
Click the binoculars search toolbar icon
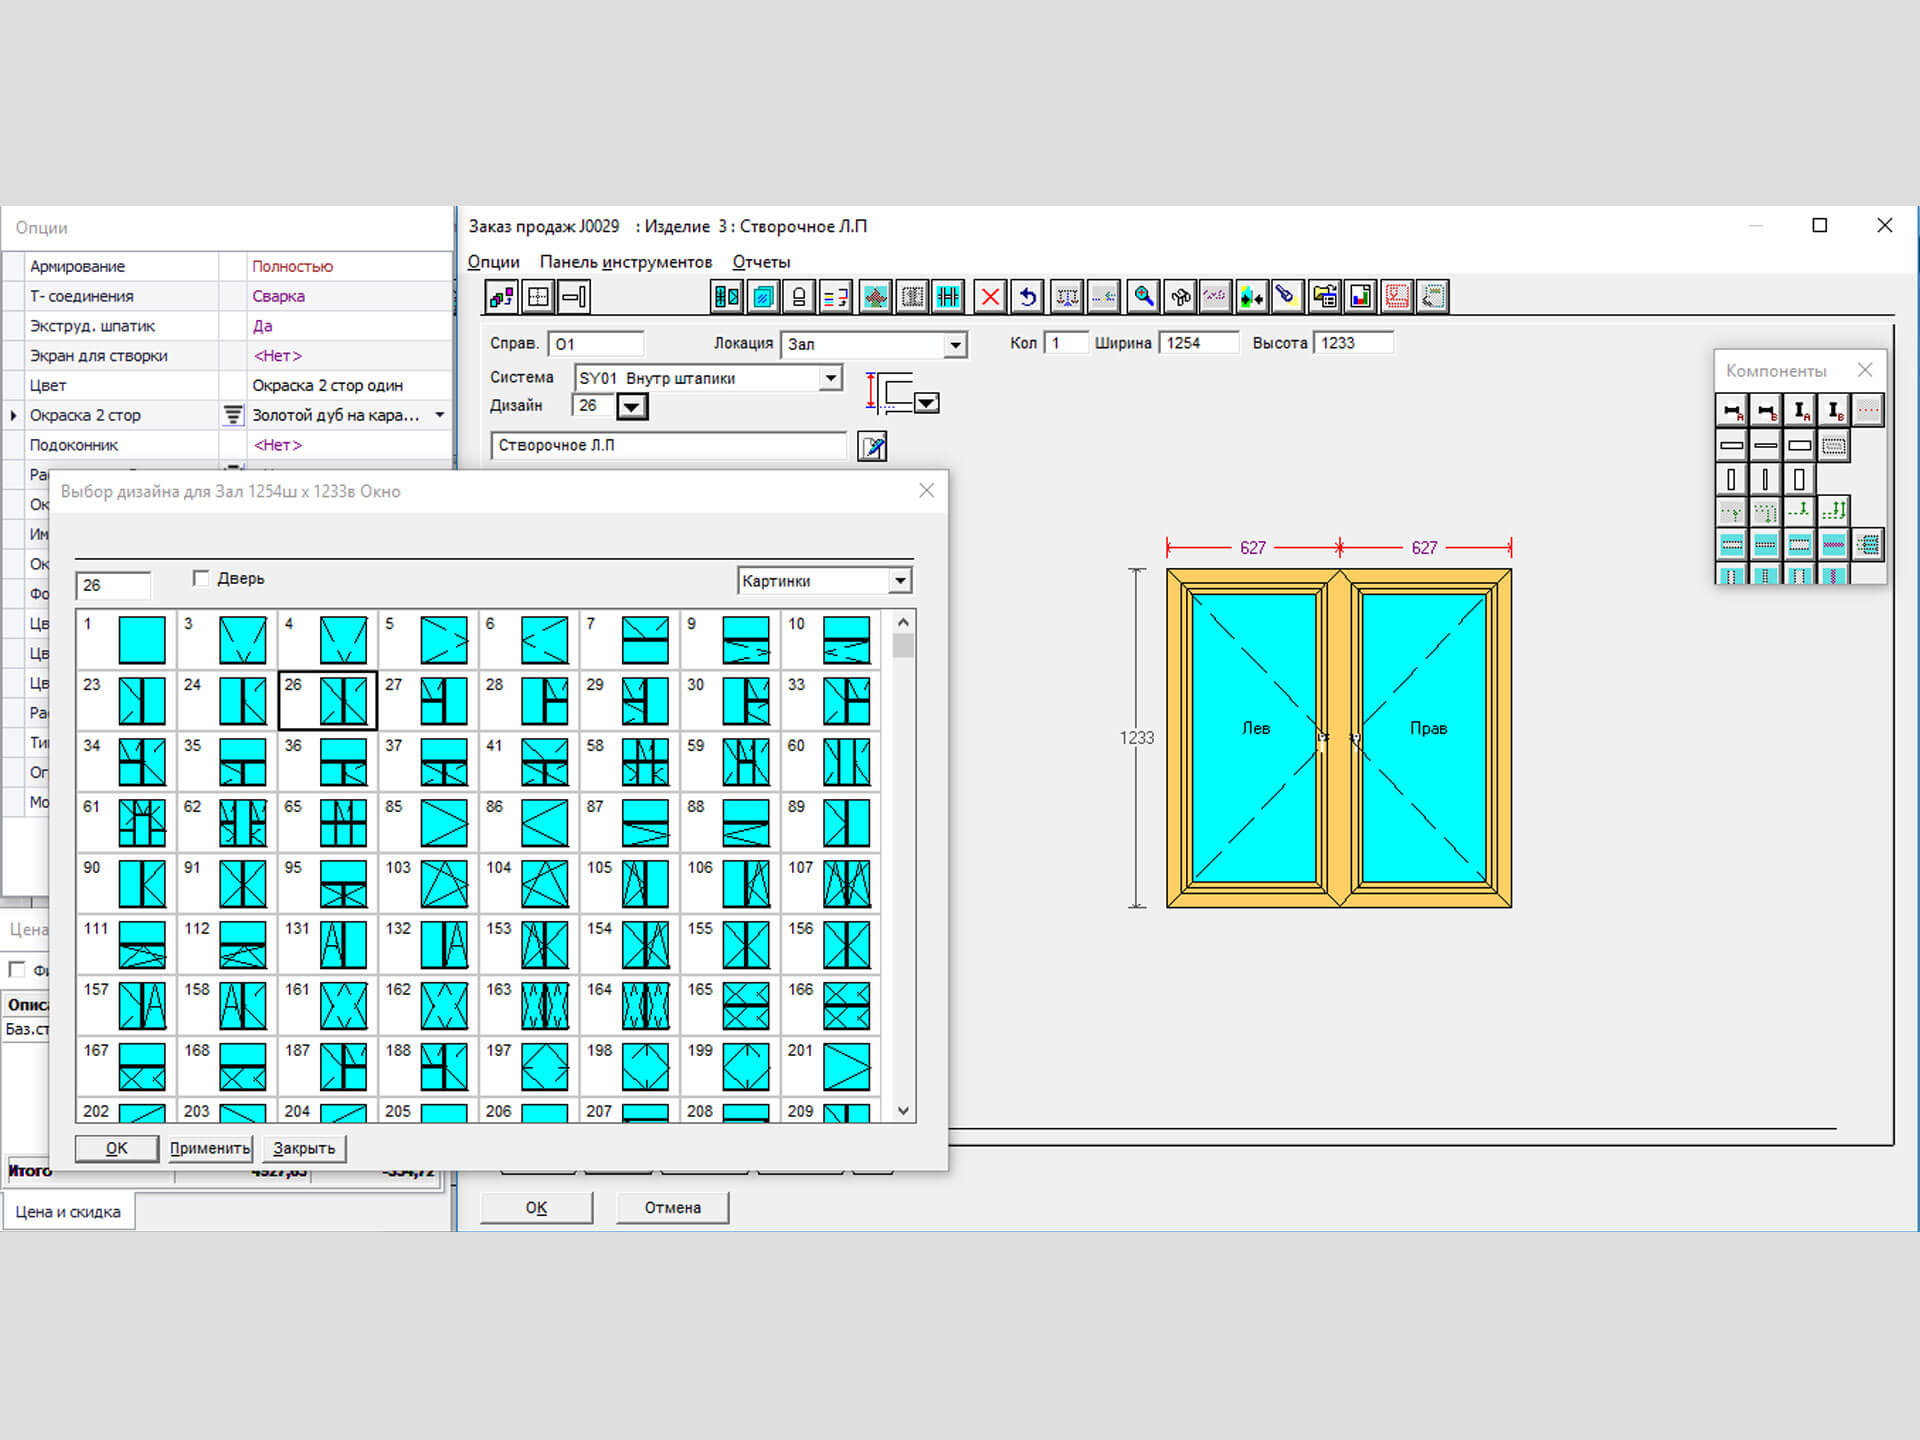1180,297
